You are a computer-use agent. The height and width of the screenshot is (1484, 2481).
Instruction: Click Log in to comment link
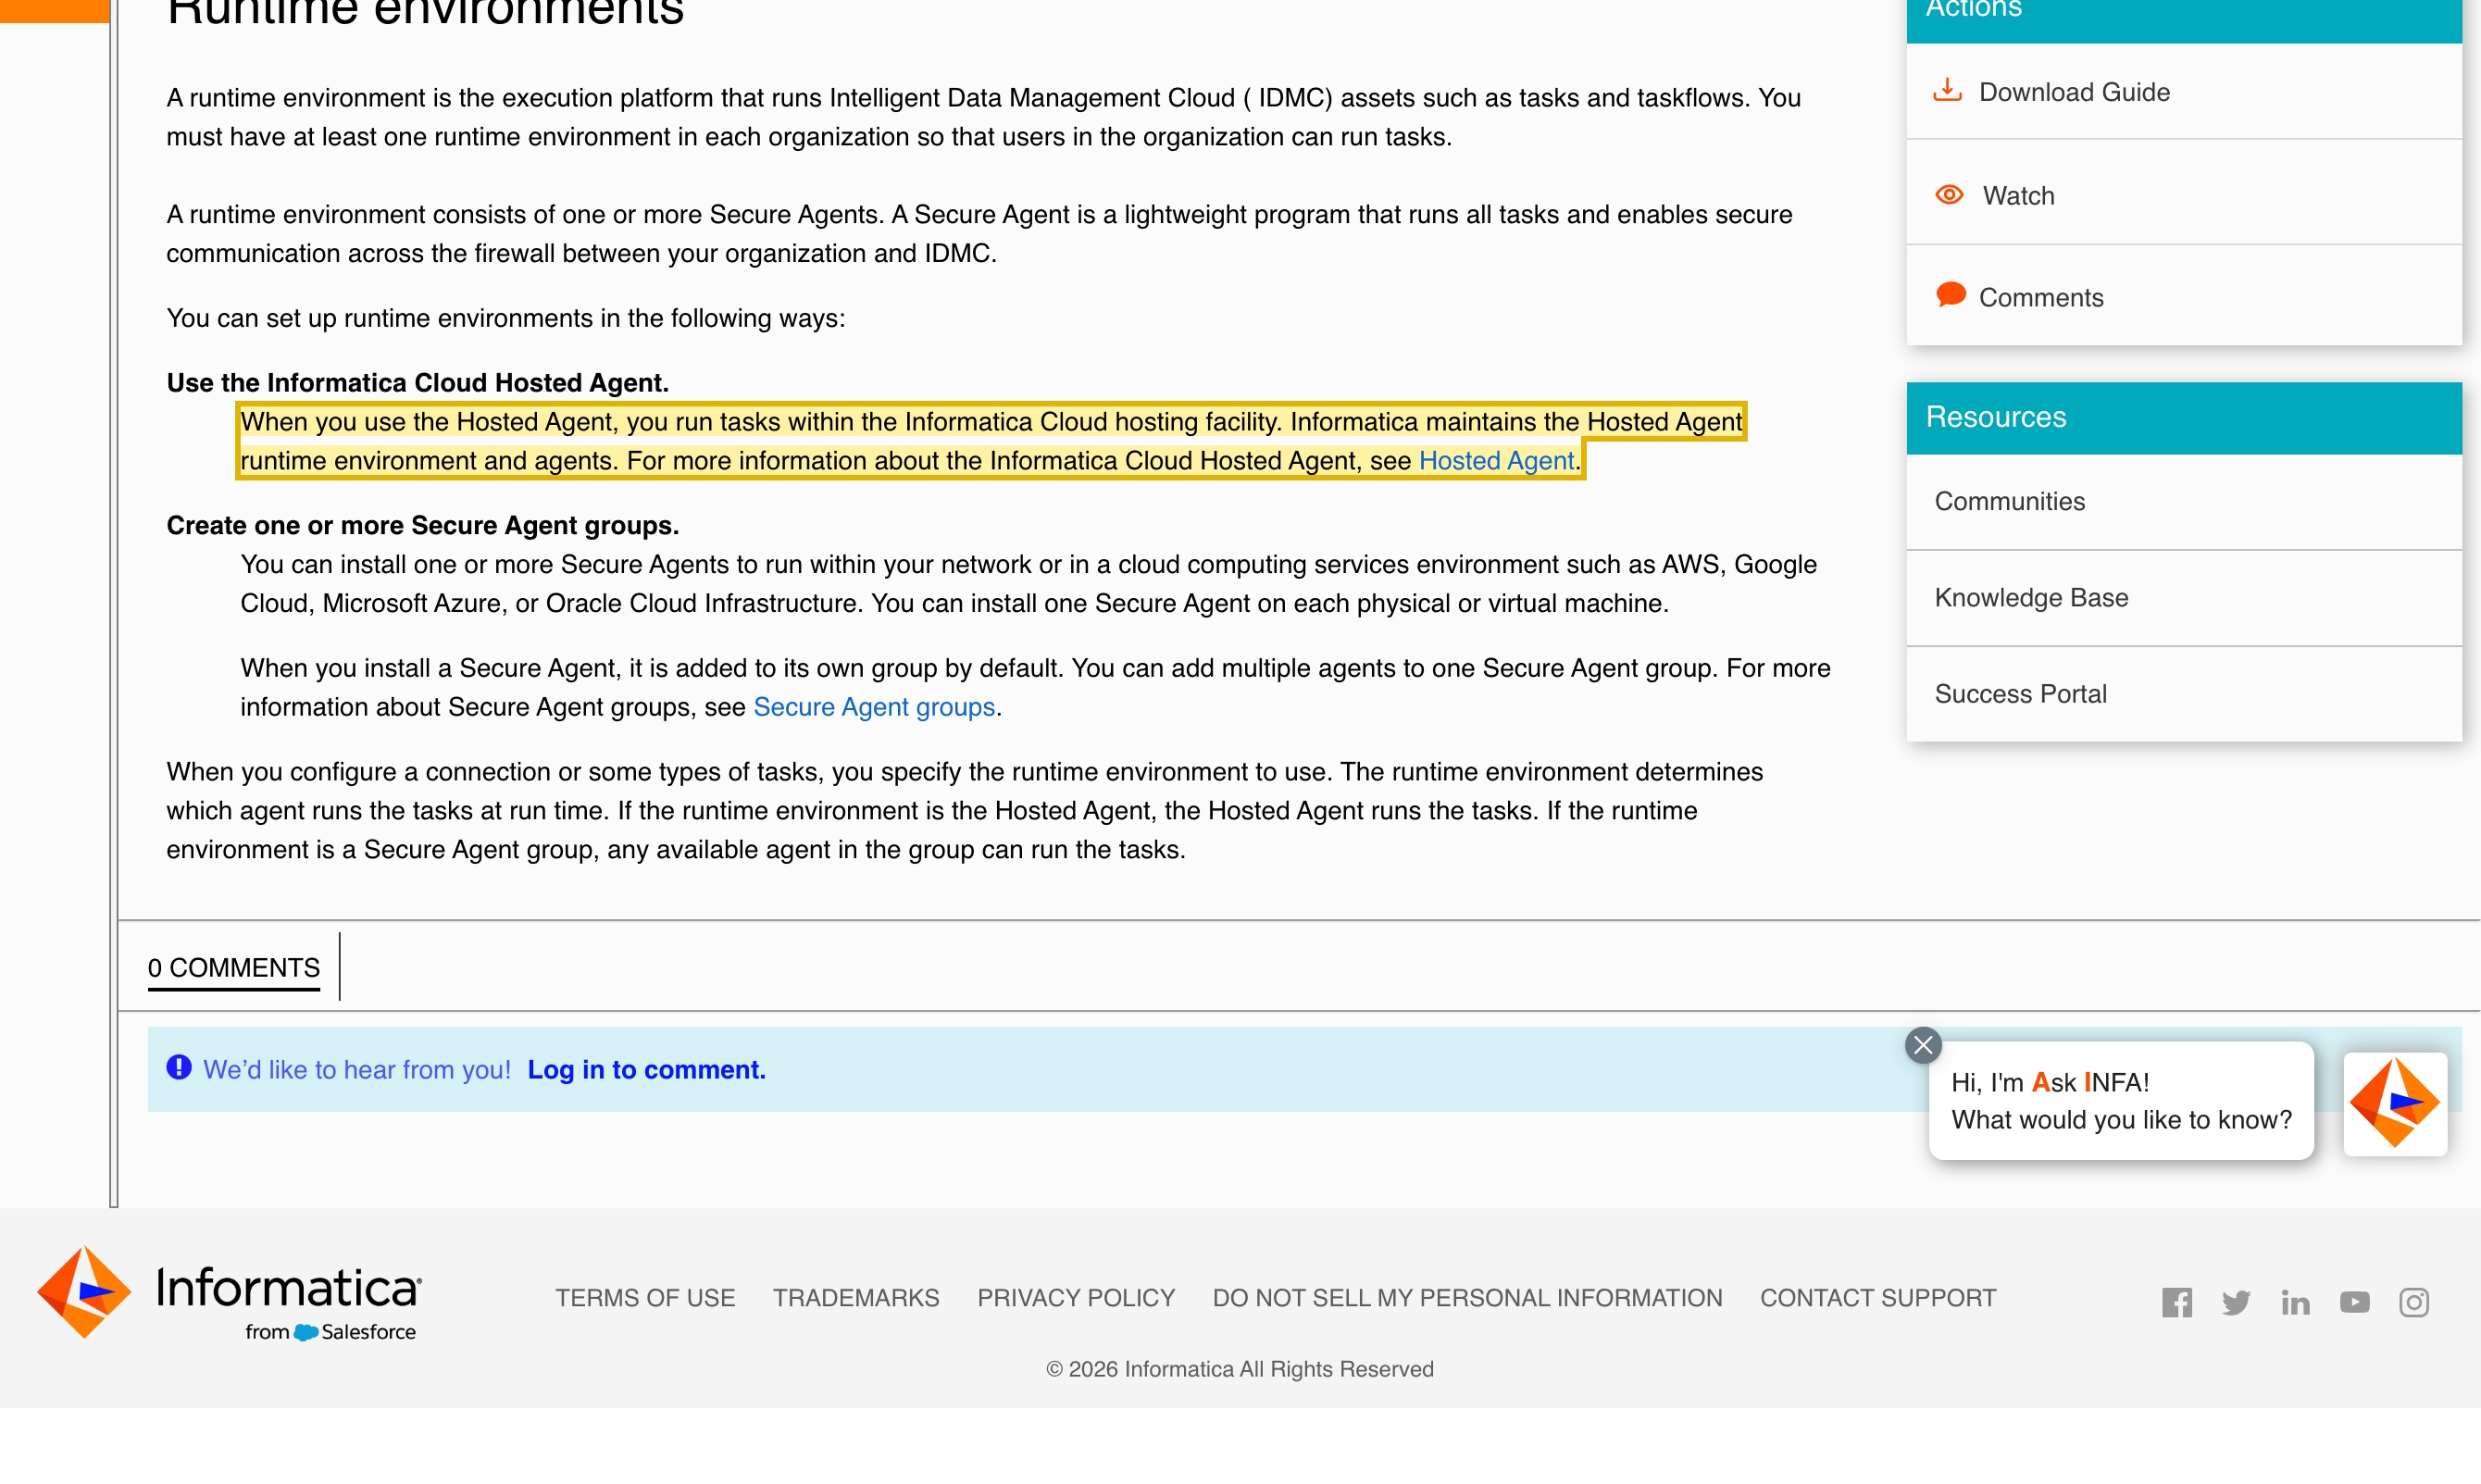point(646,1069)
